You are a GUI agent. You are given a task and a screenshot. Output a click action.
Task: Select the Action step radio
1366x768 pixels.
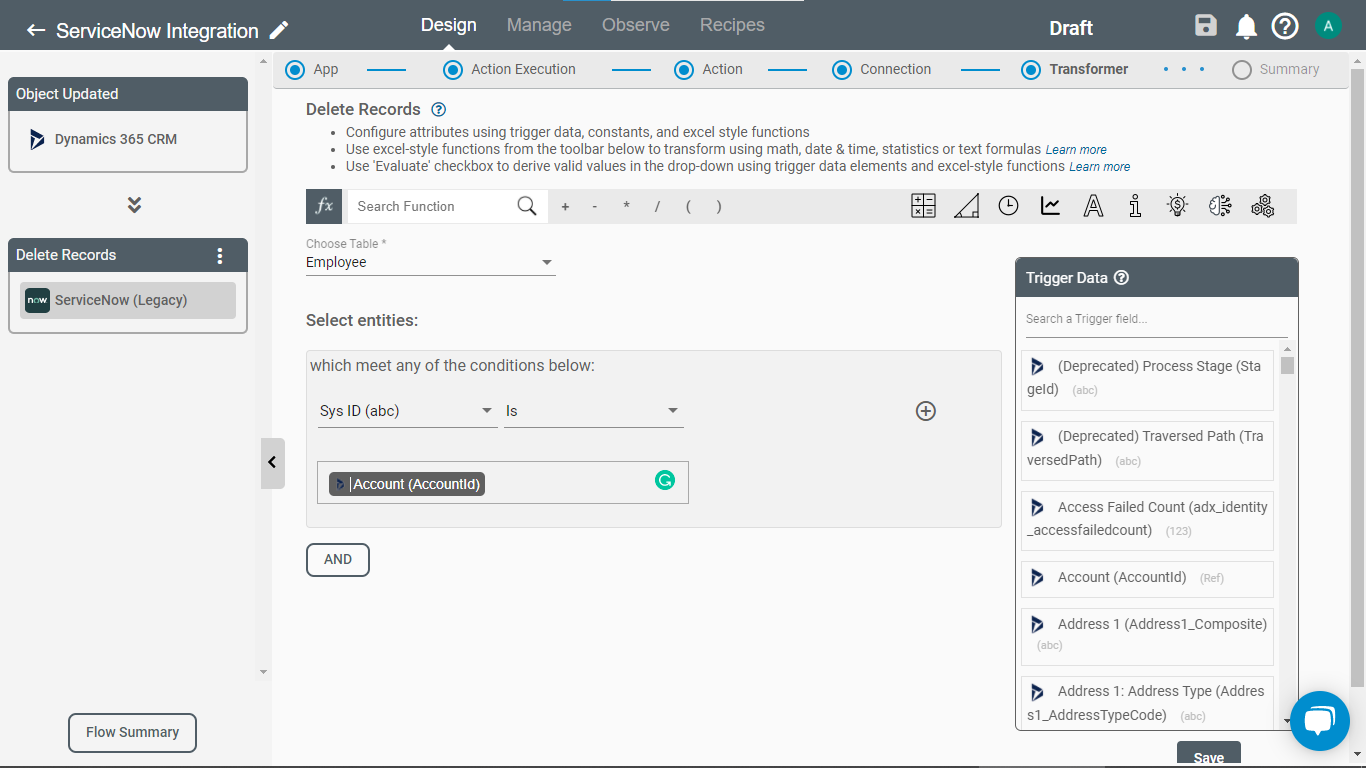coord(684,70)
